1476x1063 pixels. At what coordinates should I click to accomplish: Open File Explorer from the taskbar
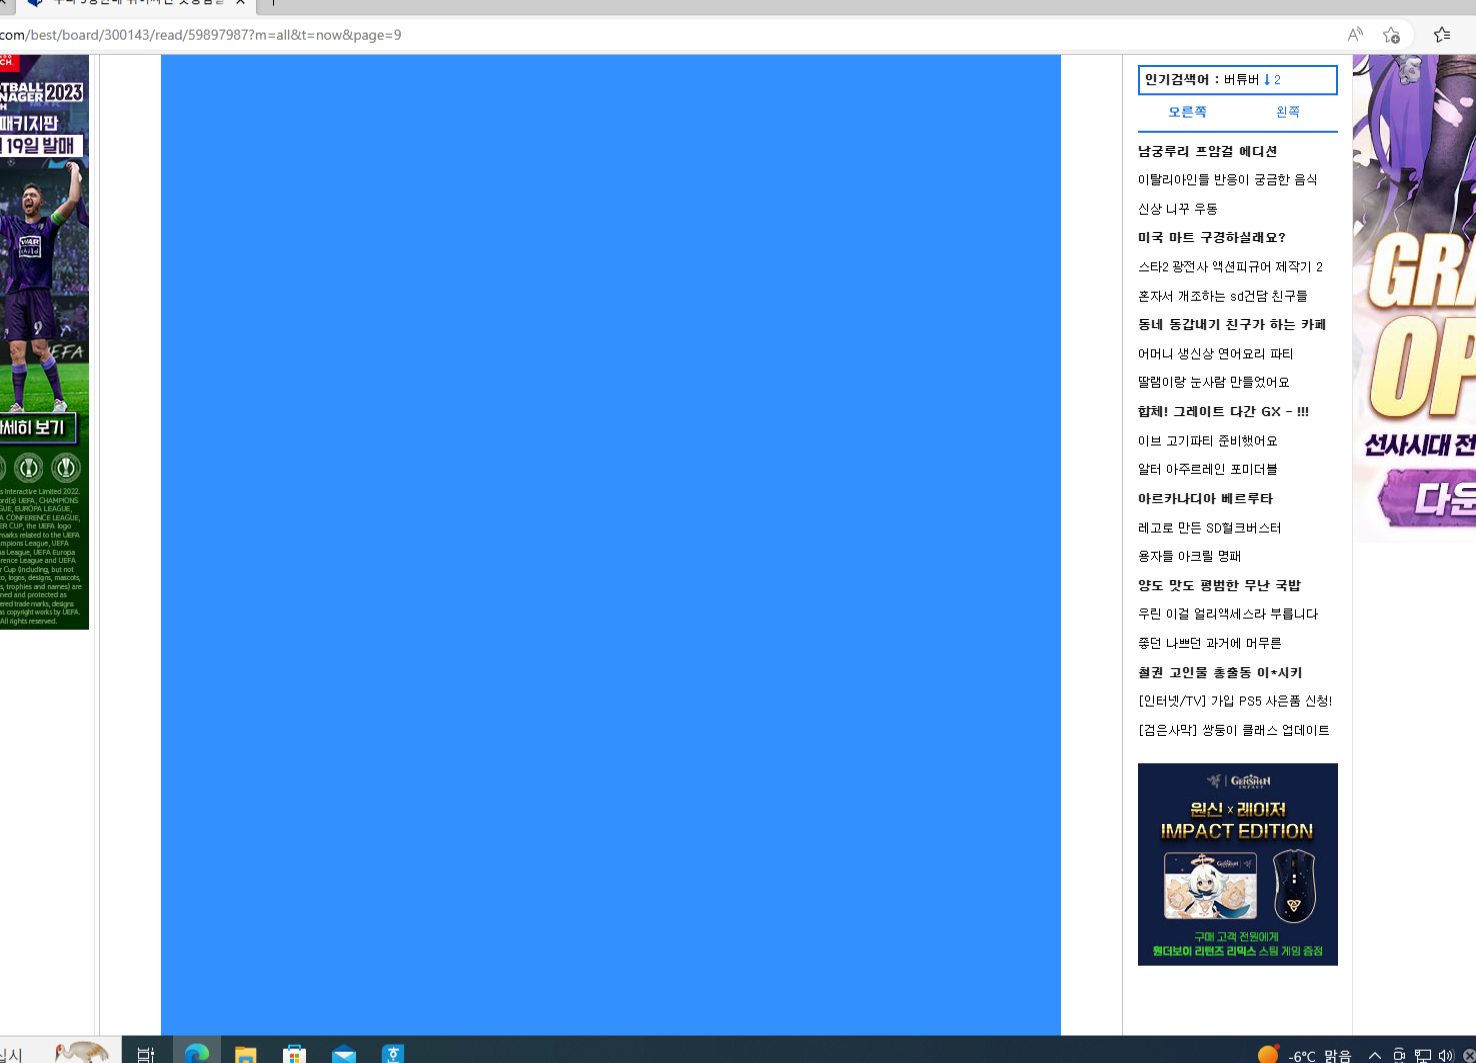246,1054
